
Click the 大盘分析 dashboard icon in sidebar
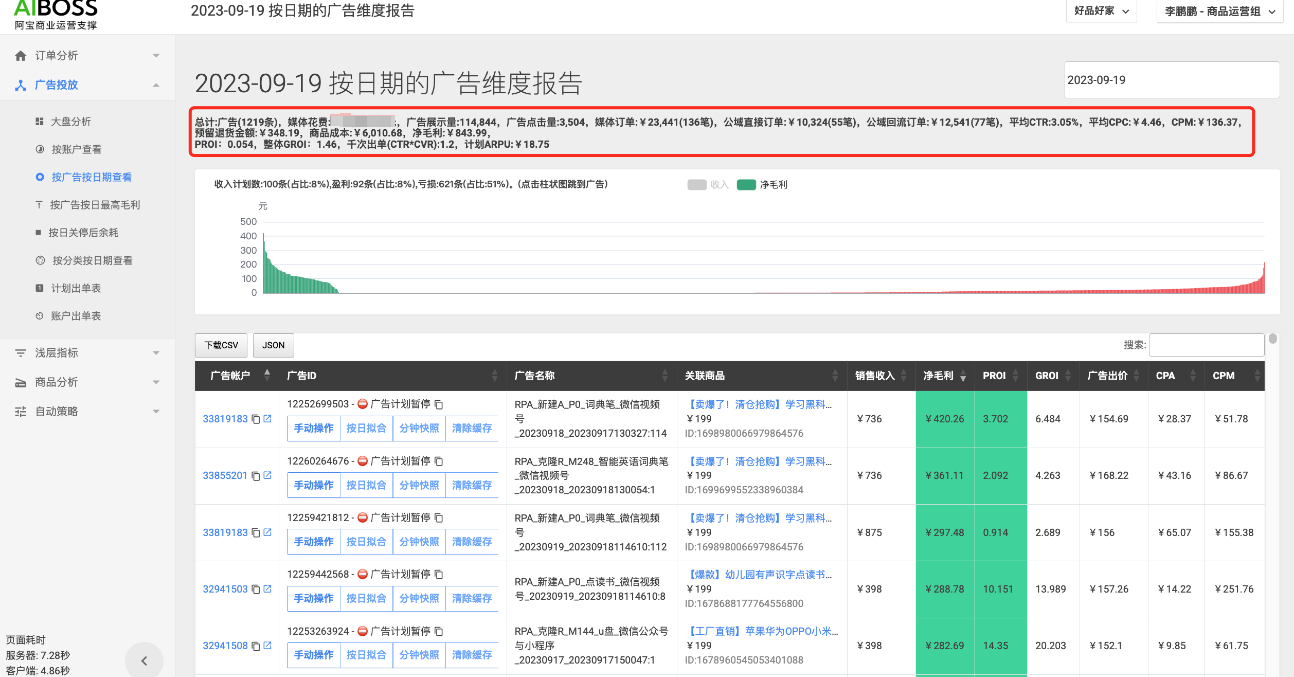[39, 121]
